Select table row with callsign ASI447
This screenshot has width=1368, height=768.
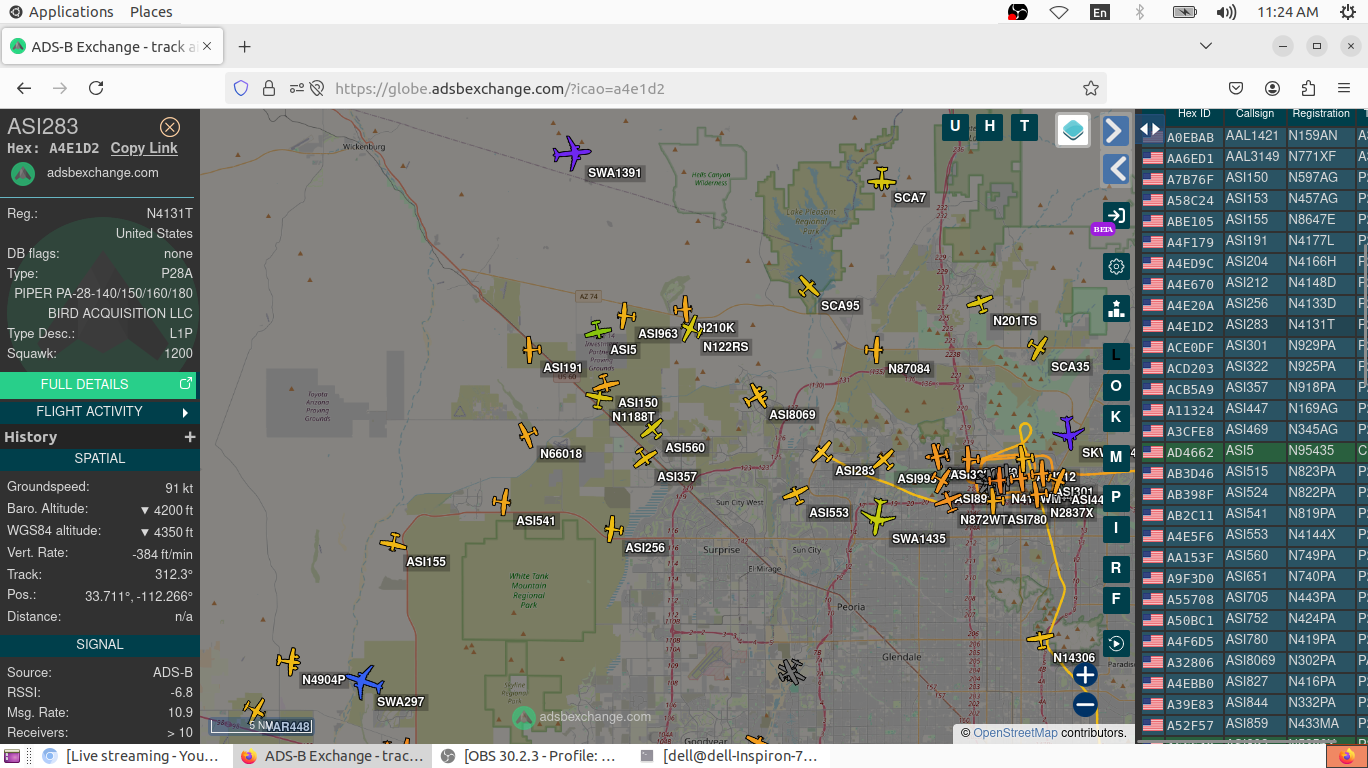pyautogui.click(x=1252, y=409)
